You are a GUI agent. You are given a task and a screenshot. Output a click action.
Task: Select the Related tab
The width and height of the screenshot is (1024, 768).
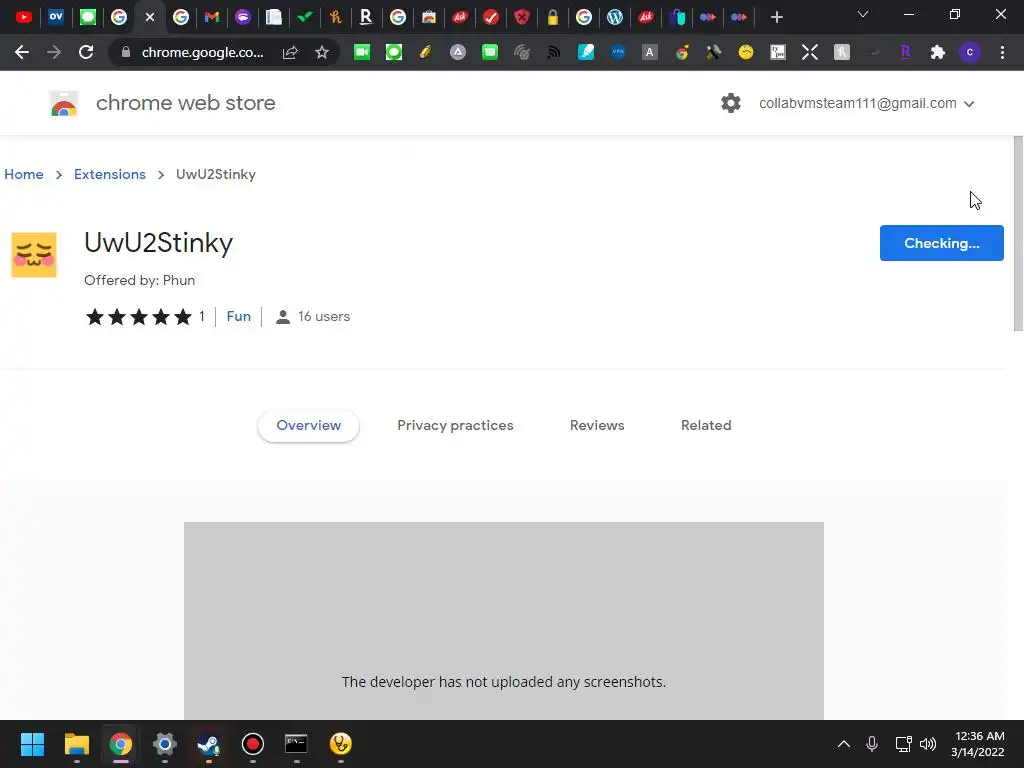tap(706, 425)
